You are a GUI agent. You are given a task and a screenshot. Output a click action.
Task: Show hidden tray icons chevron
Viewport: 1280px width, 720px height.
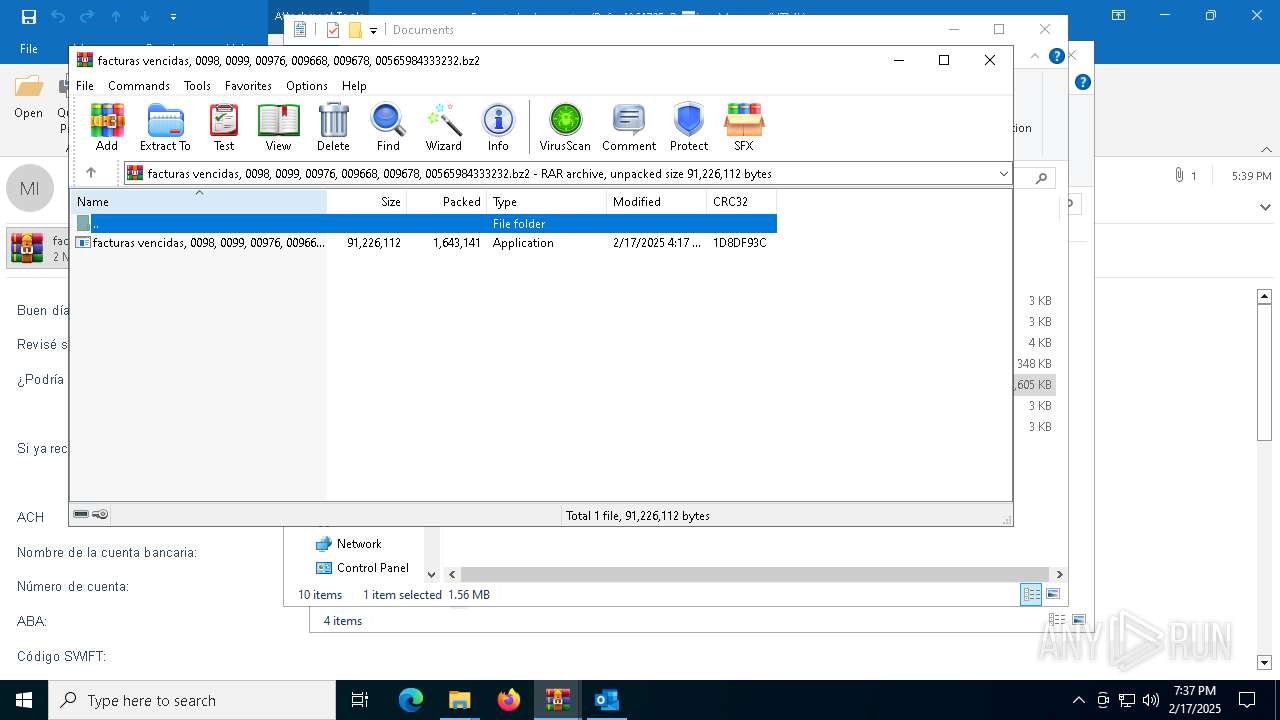[1078, 700]
